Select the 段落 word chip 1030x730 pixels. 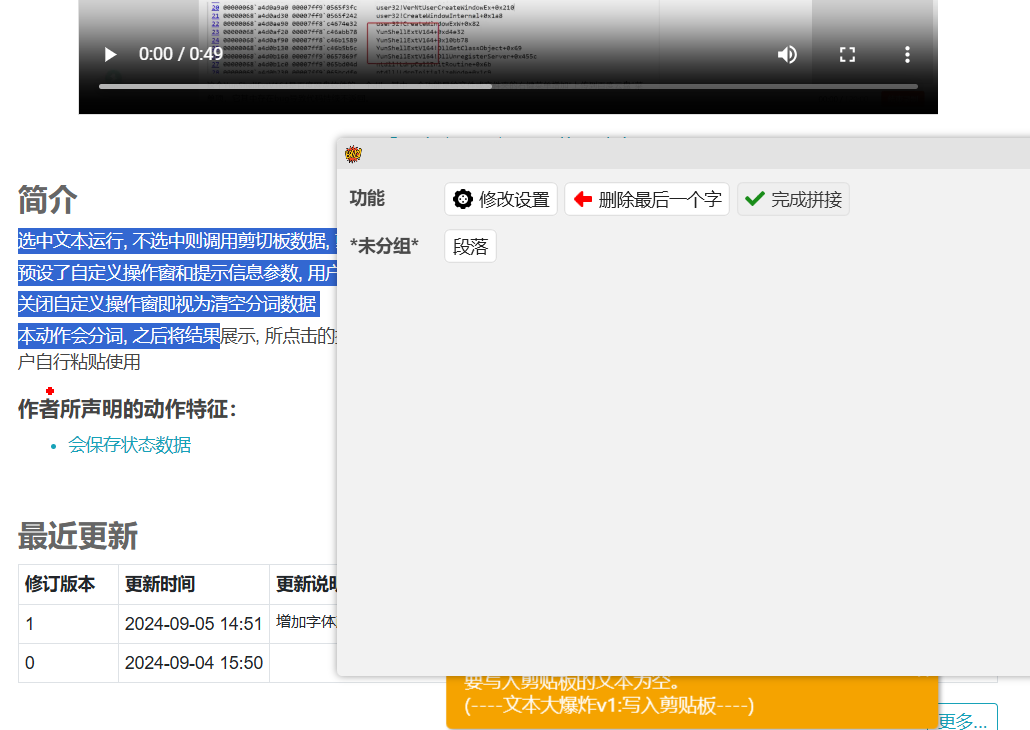pos(470,246)
